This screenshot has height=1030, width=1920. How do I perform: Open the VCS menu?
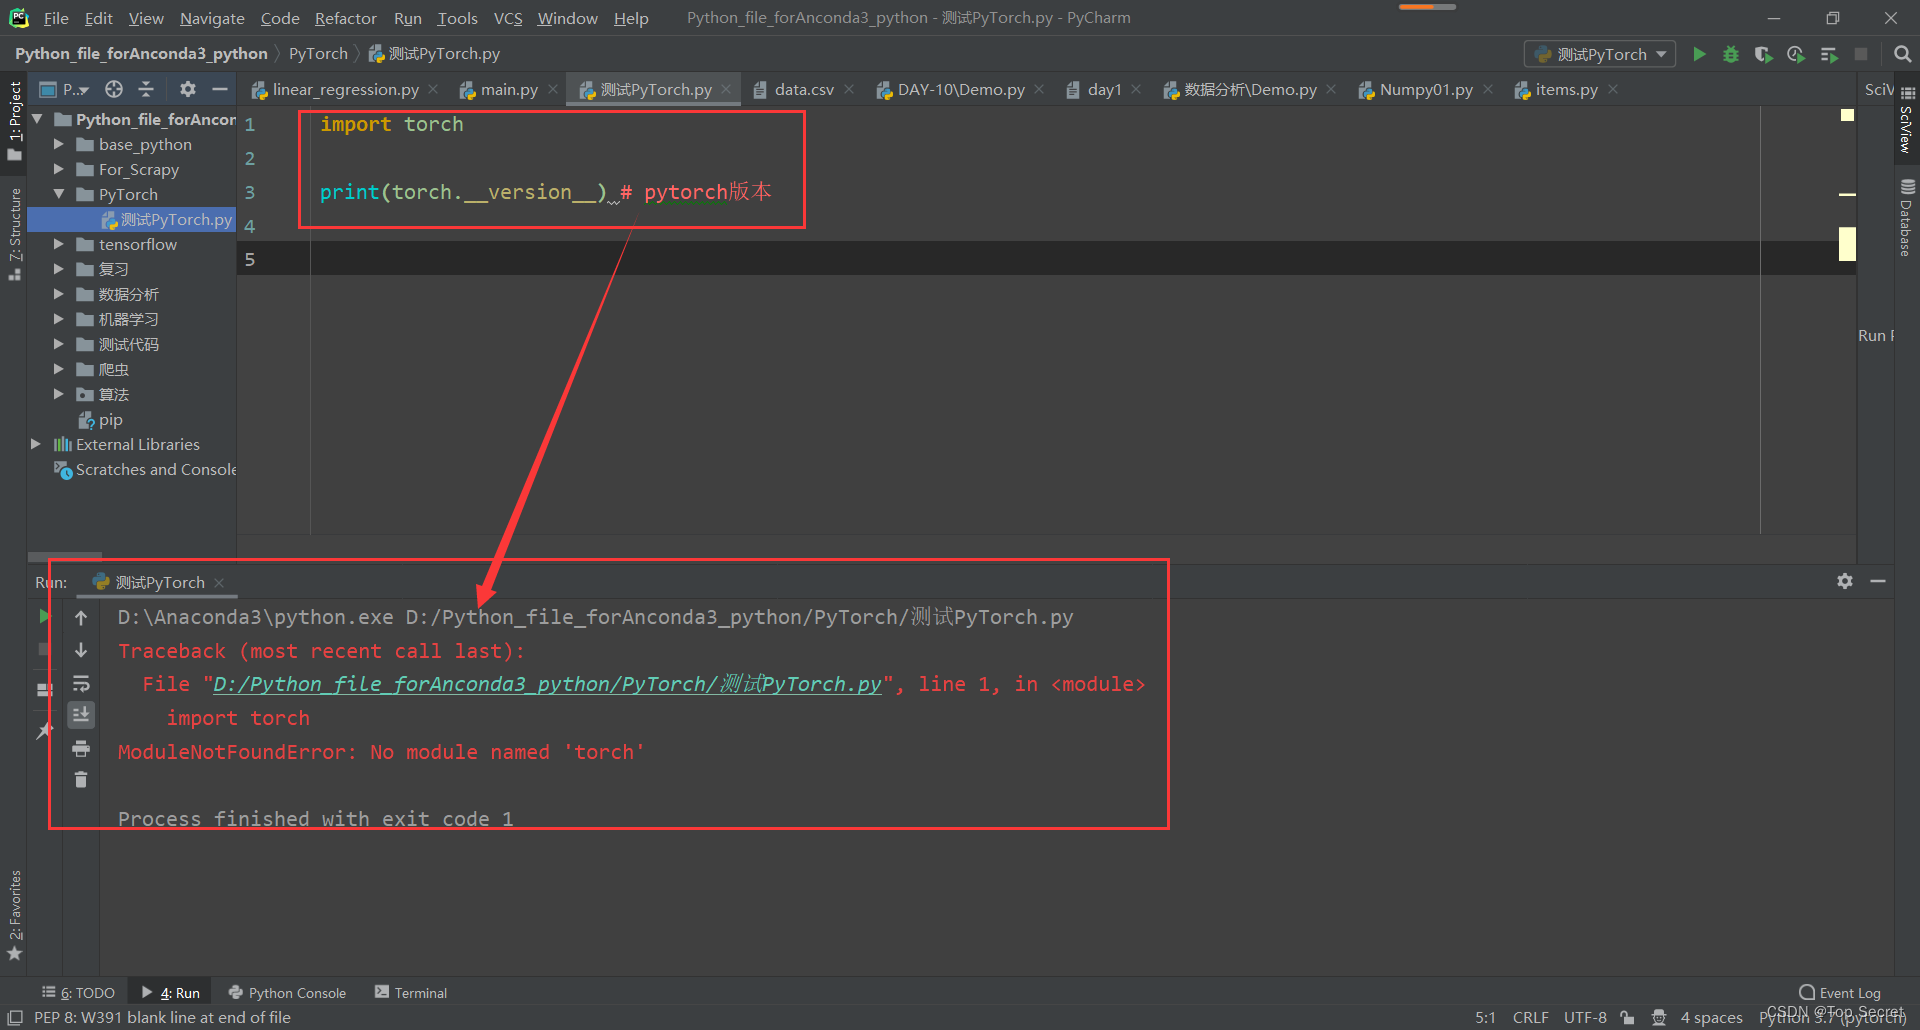[x=508, y=18]
